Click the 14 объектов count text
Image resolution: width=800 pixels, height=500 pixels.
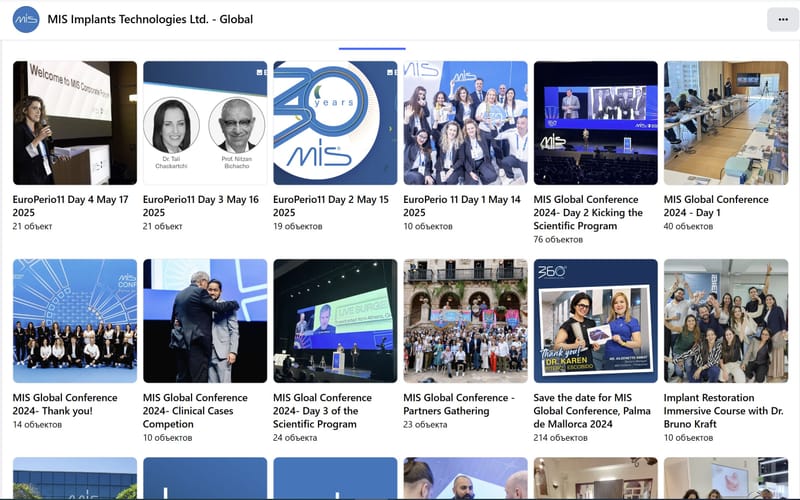point(37,424)
